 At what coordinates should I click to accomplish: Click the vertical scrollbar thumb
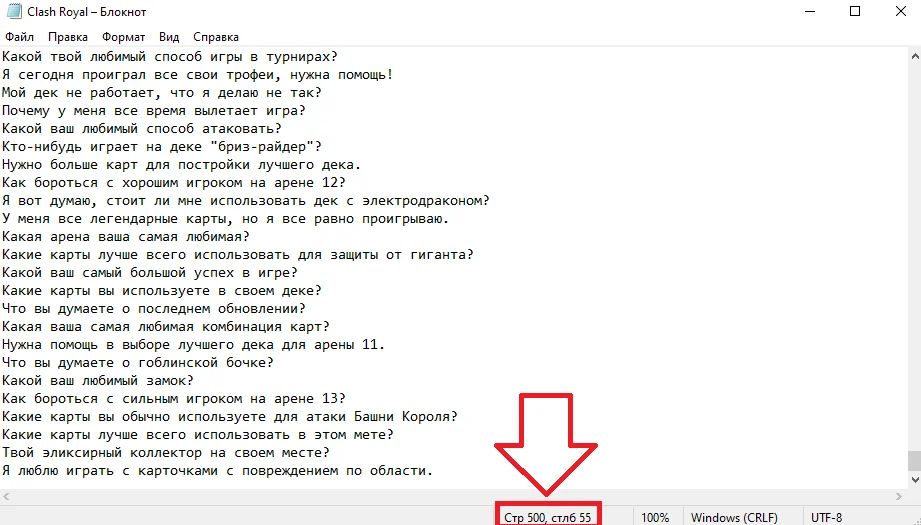[x=915, y=461]
